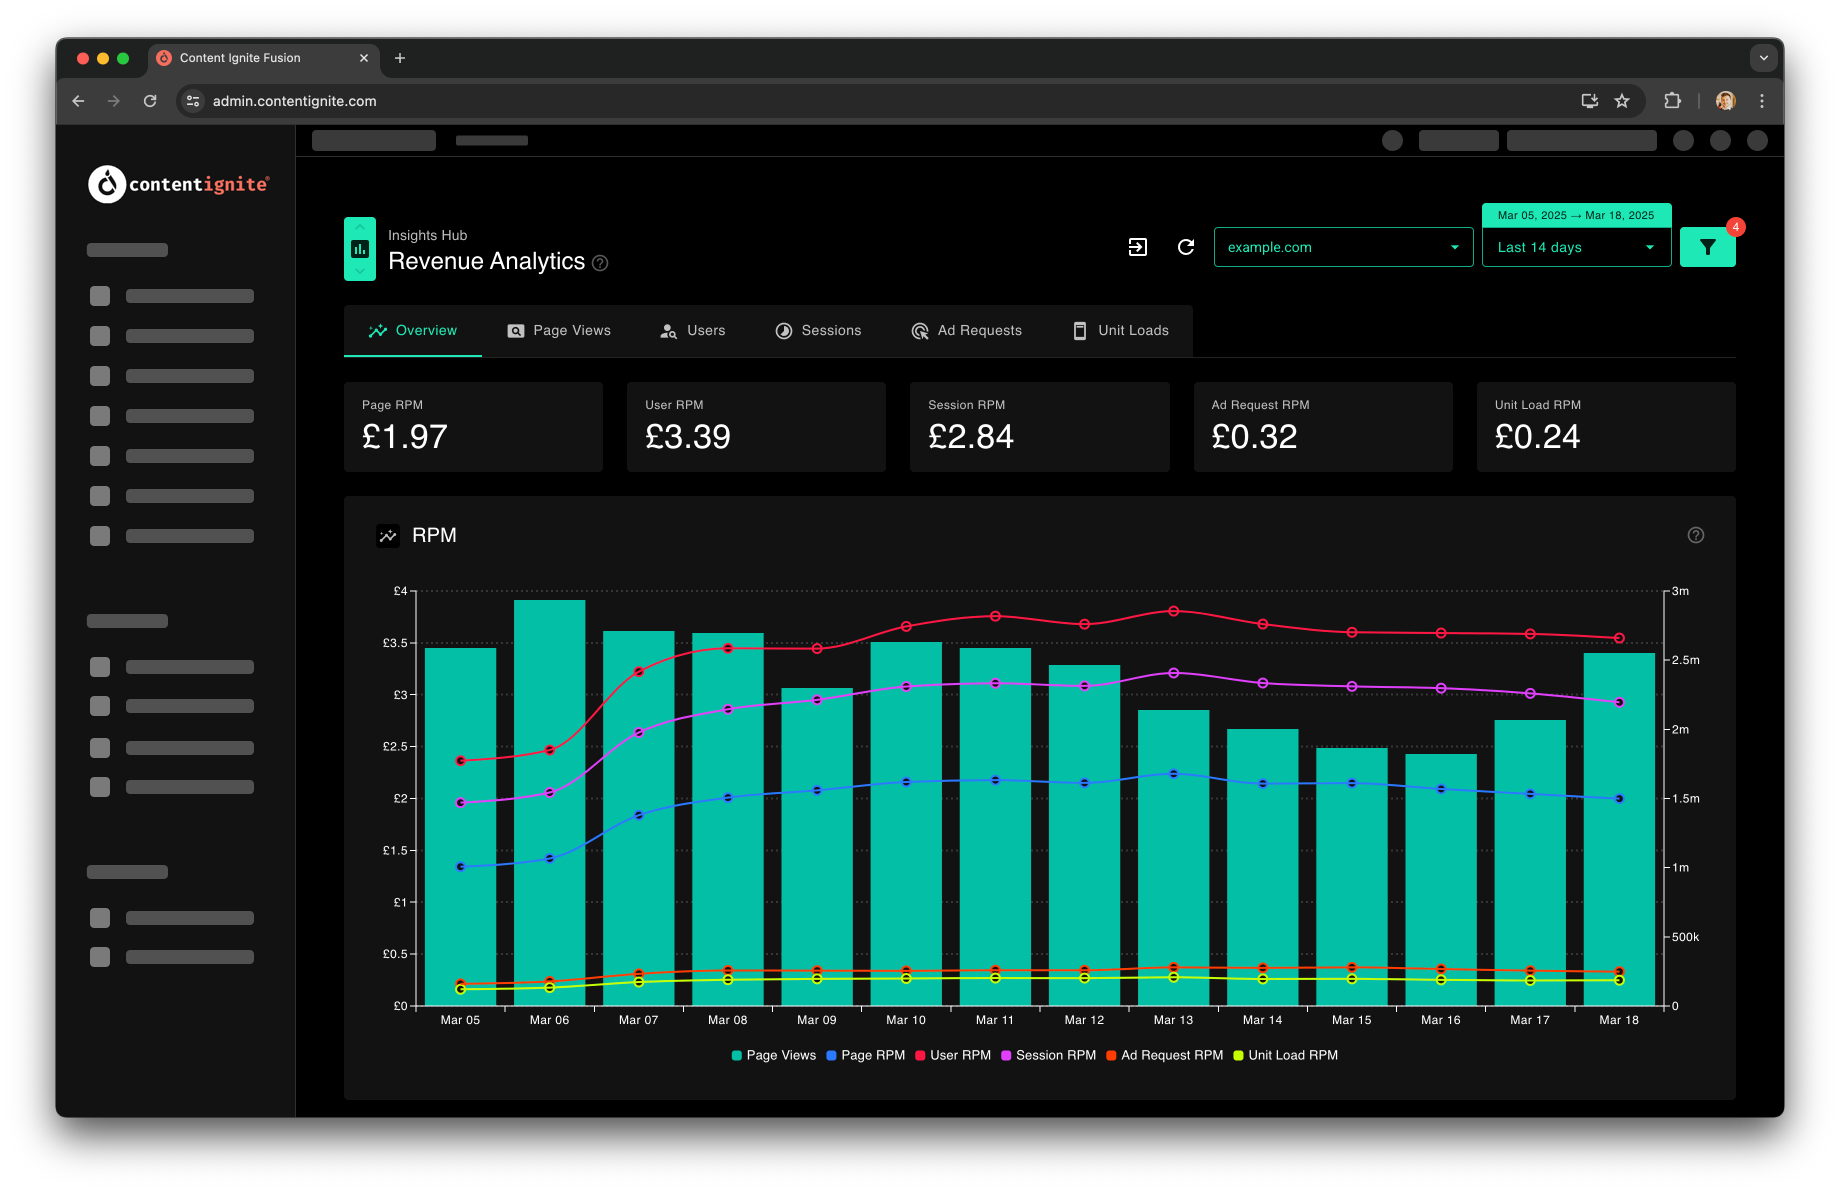This screenshot has height=1191, width=1840.
Task: Click the RPM chart help icon
Action: point(1696,535)
